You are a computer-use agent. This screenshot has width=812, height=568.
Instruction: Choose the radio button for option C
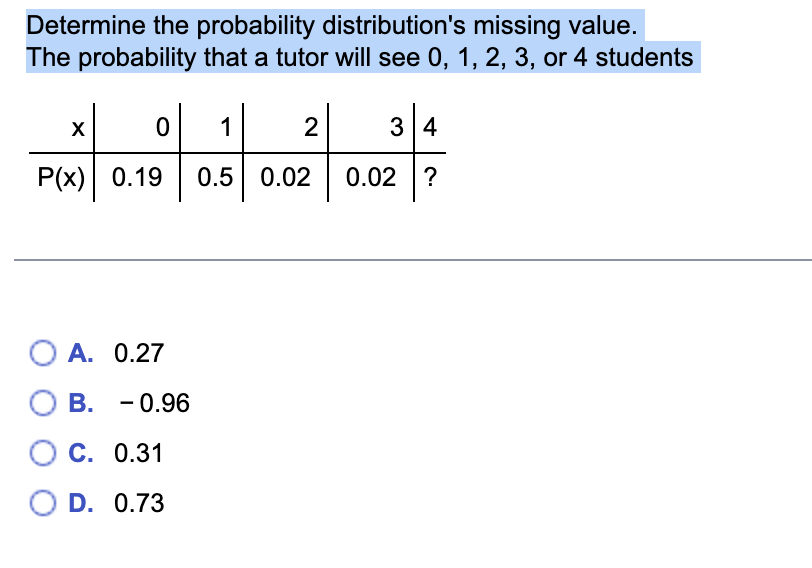click(42, 453)
